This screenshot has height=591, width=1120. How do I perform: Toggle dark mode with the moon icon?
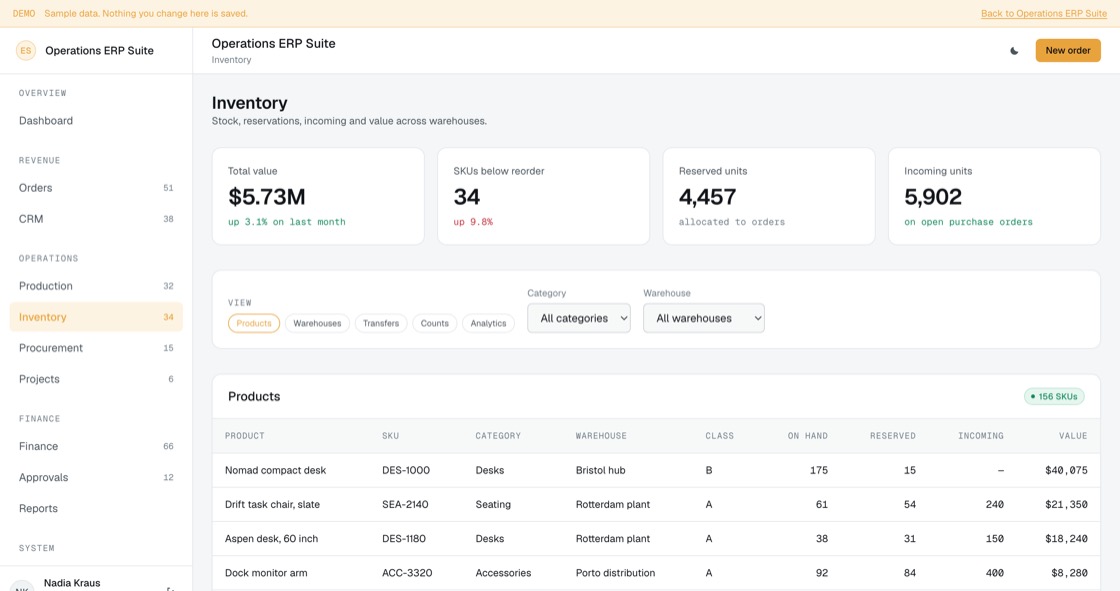pos(1014,51)
